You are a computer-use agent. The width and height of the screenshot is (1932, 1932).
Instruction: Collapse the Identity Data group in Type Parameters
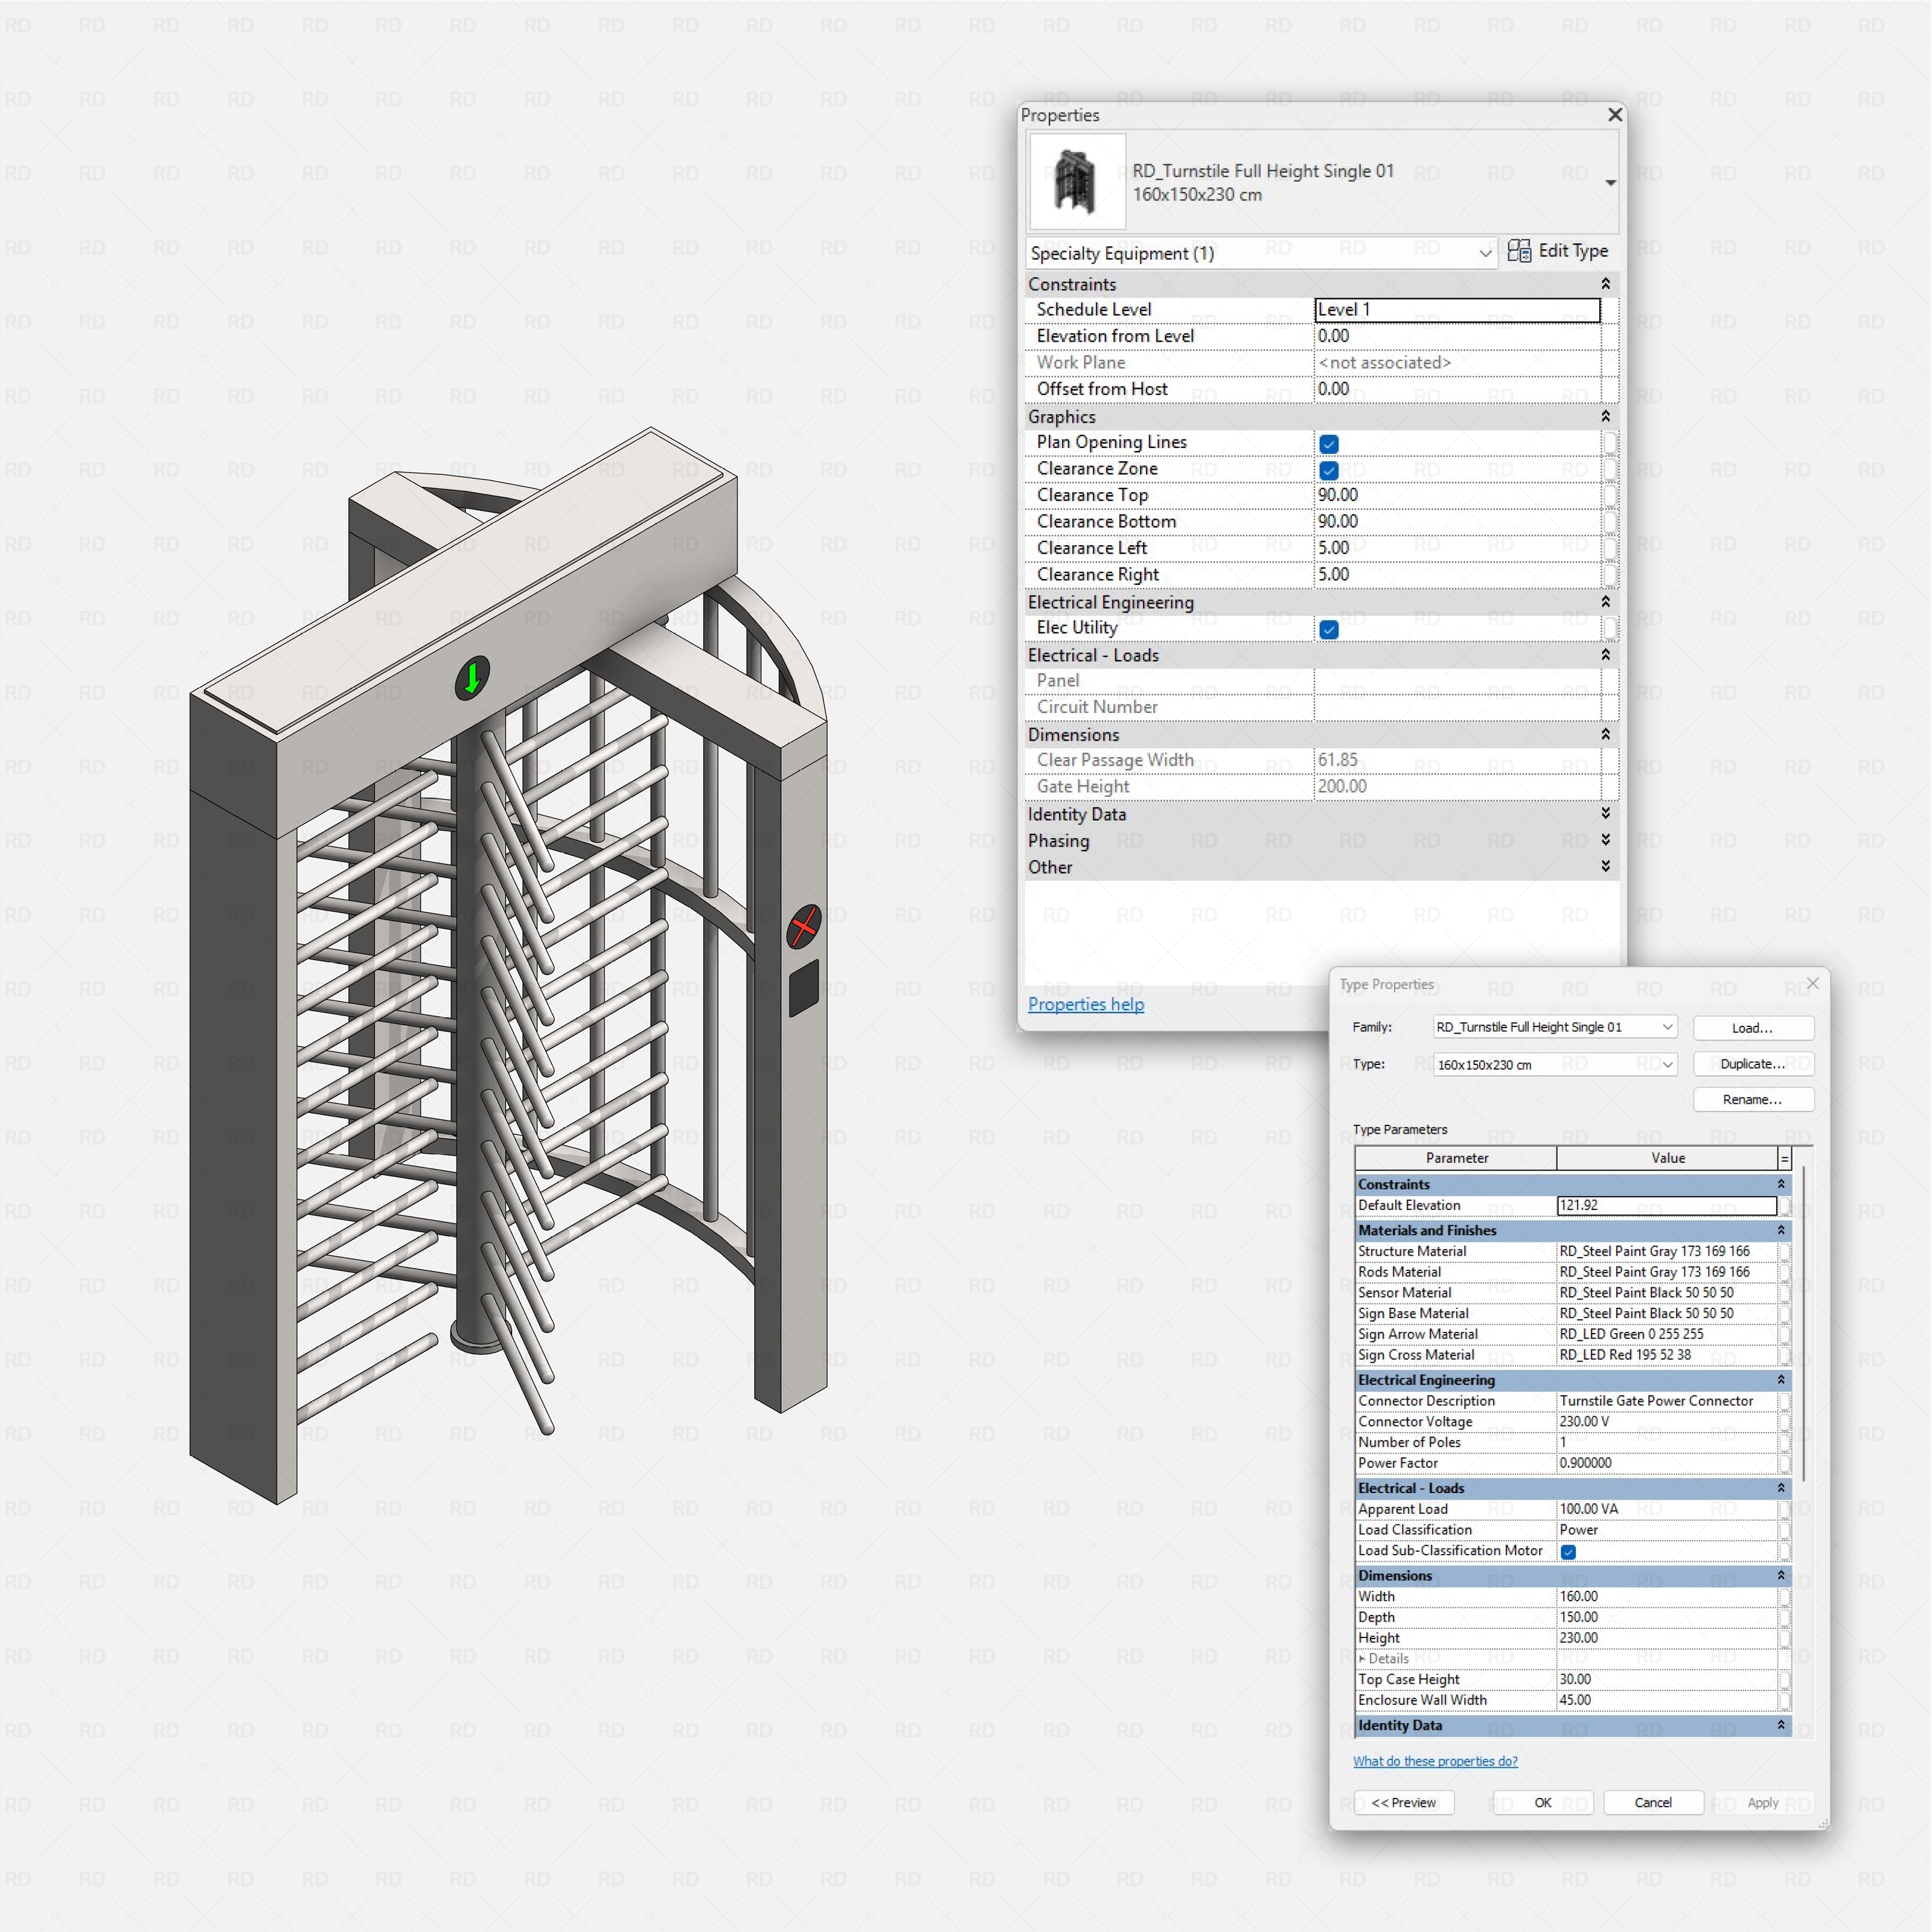[1781, 1725]
